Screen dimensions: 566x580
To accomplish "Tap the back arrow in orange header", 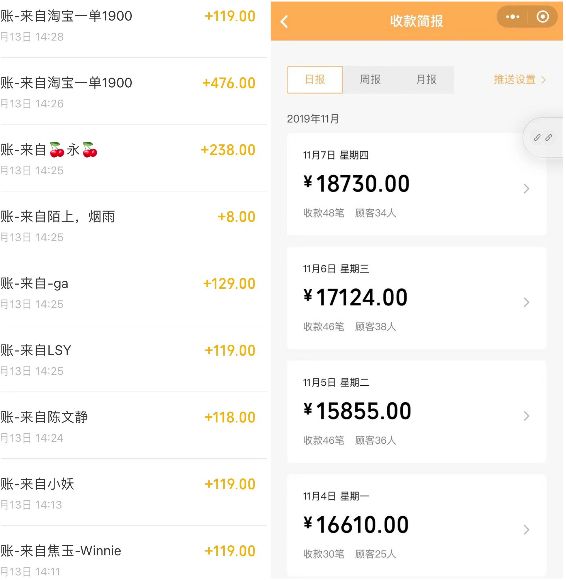I will 284,21.
